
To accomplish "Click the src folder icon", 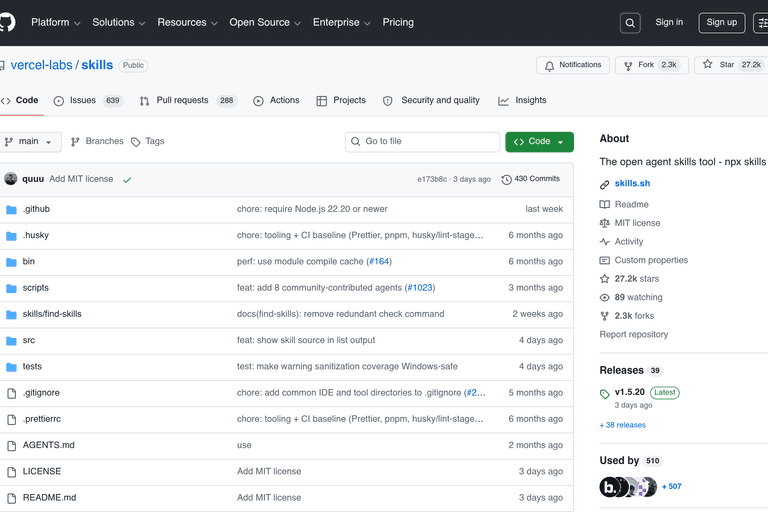I will tap(11, 341).
